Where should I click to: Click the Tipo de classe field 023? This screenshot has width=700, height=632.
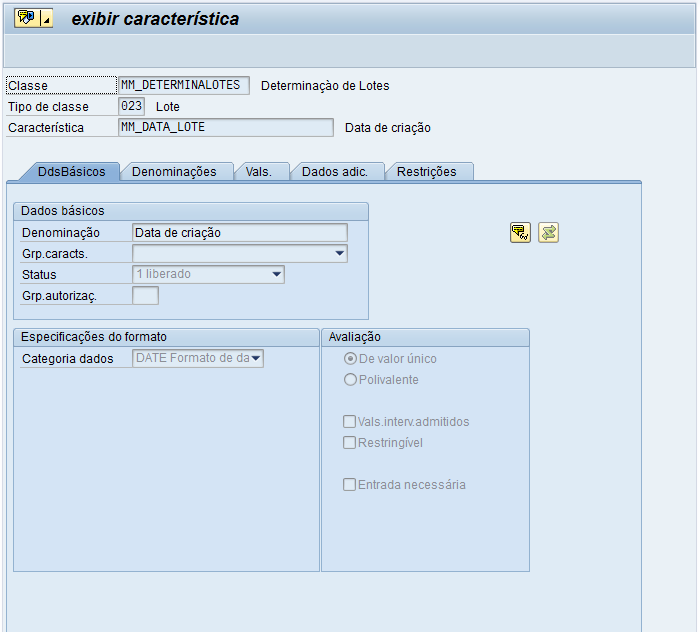[131, 106]
